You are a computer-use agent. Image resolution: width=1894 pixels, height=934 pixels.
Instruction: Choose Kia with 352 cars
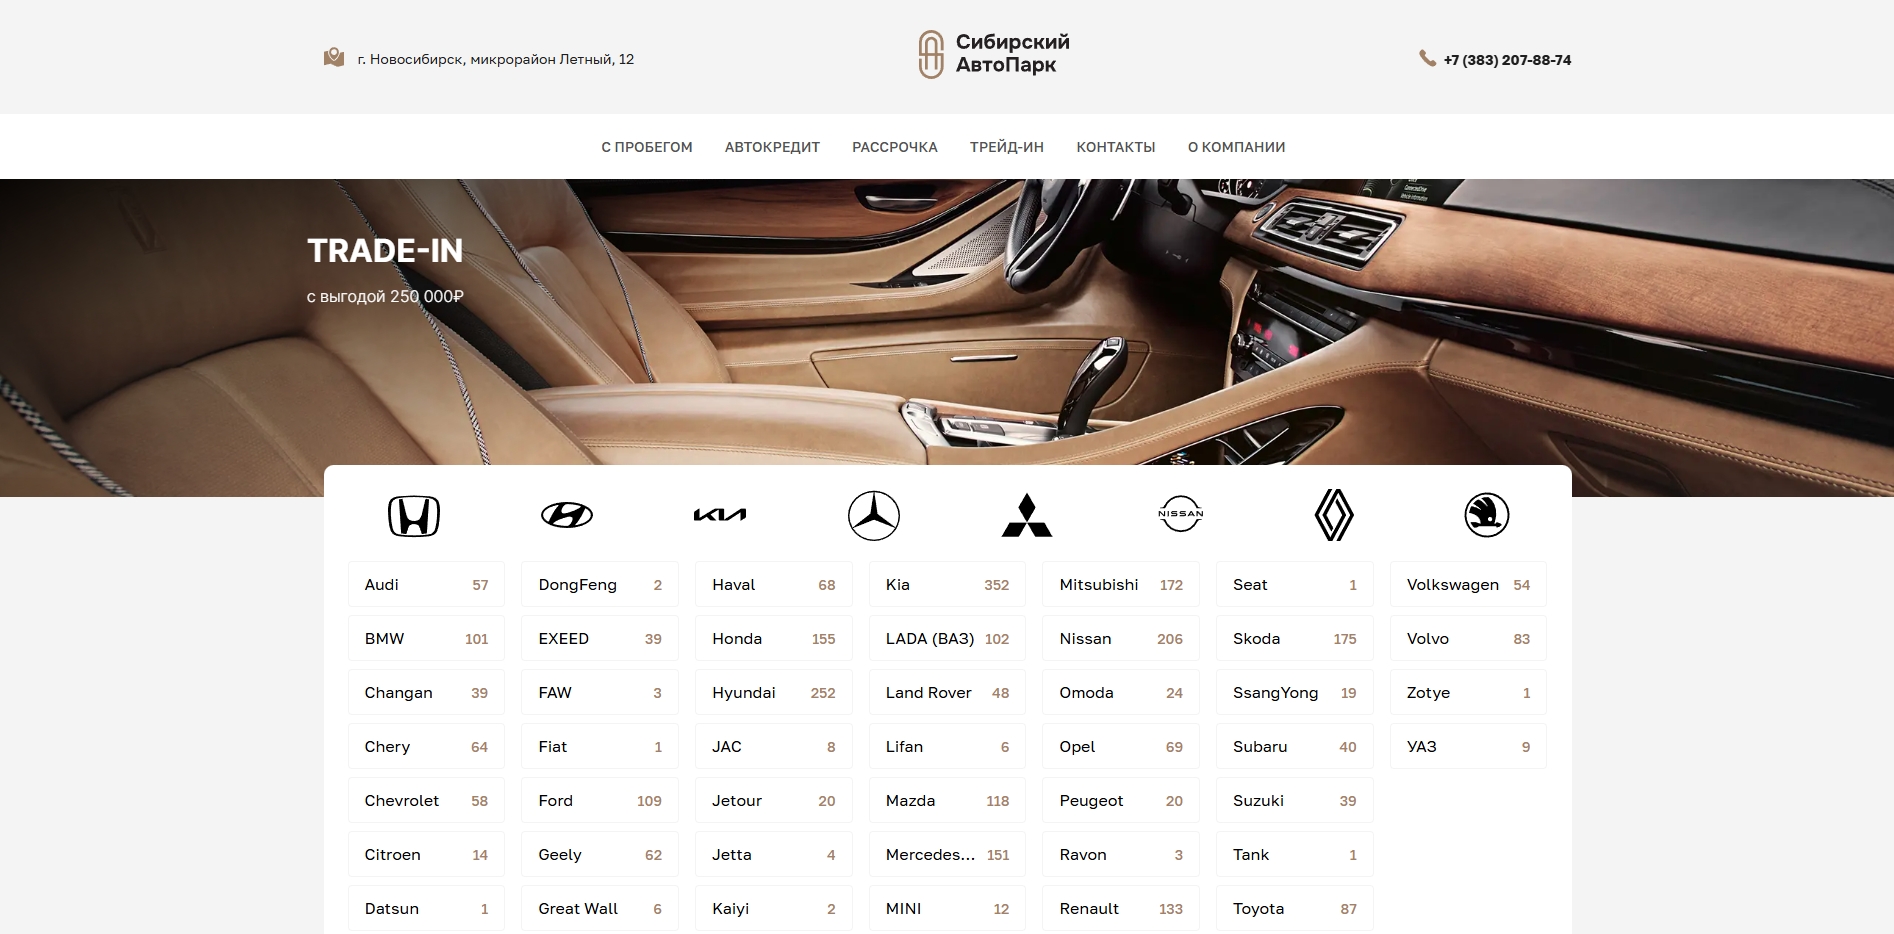coord(947,584)
